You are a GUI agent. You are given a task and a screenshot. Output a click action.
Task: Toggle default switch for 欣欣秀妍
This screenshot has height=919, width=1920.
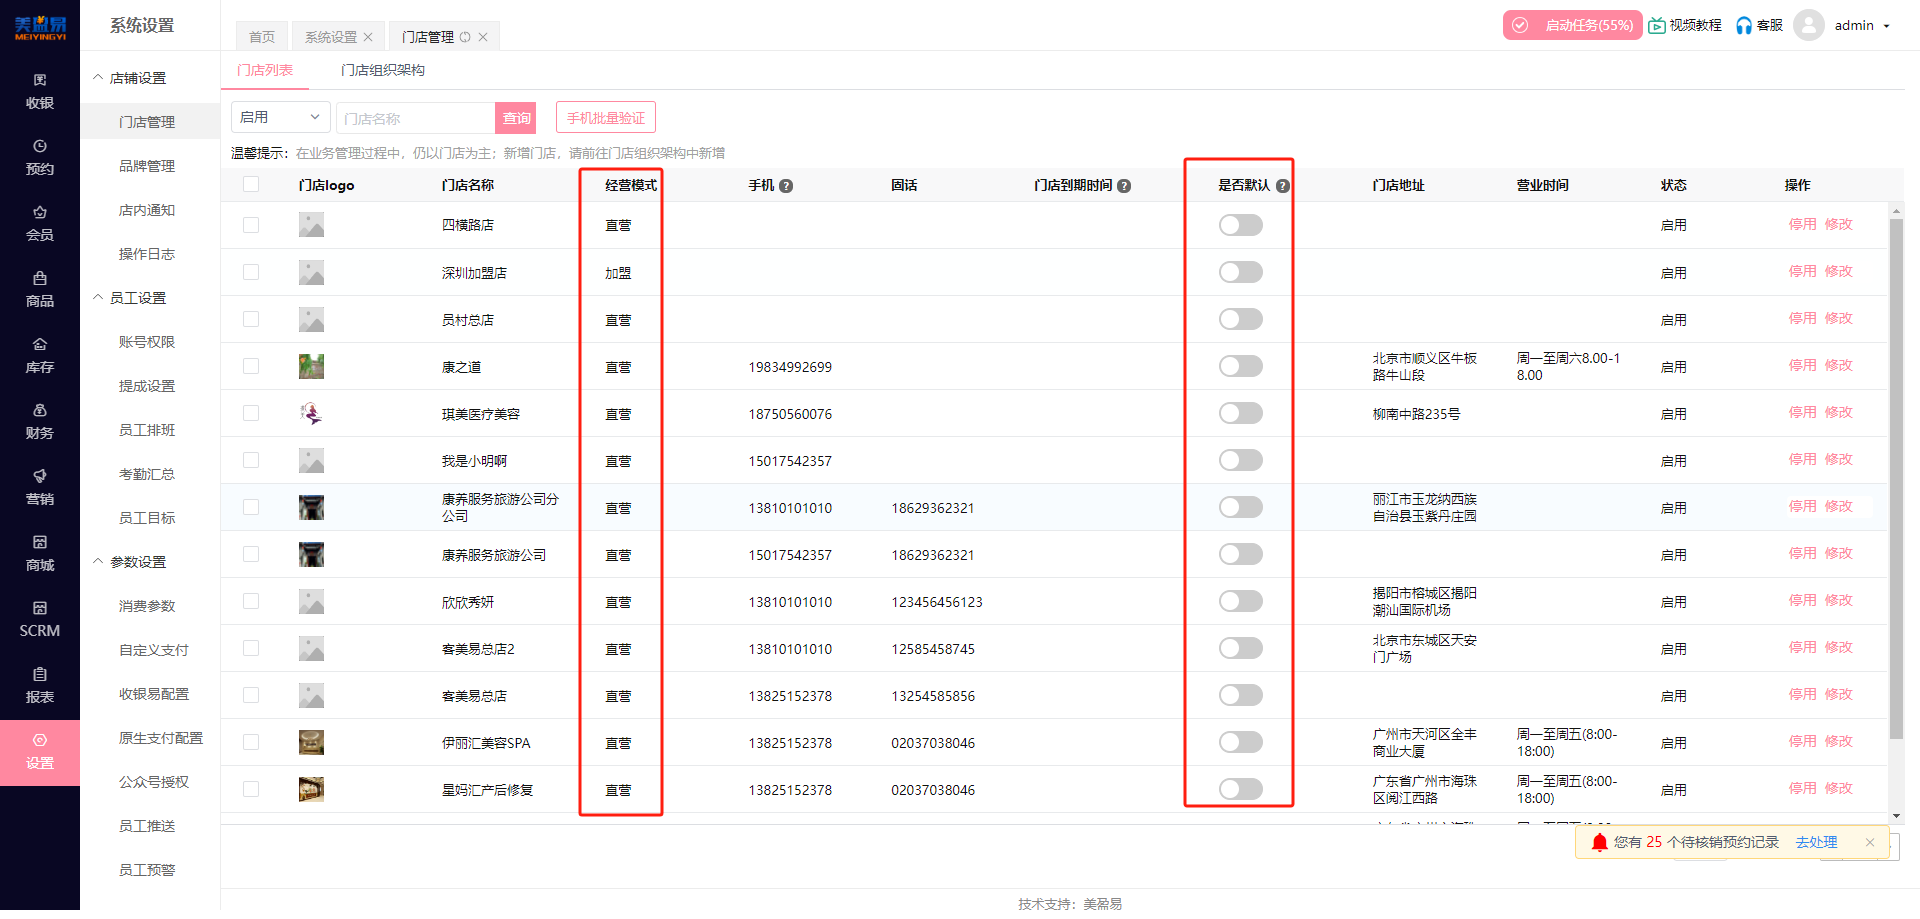tap(1241, 601)
